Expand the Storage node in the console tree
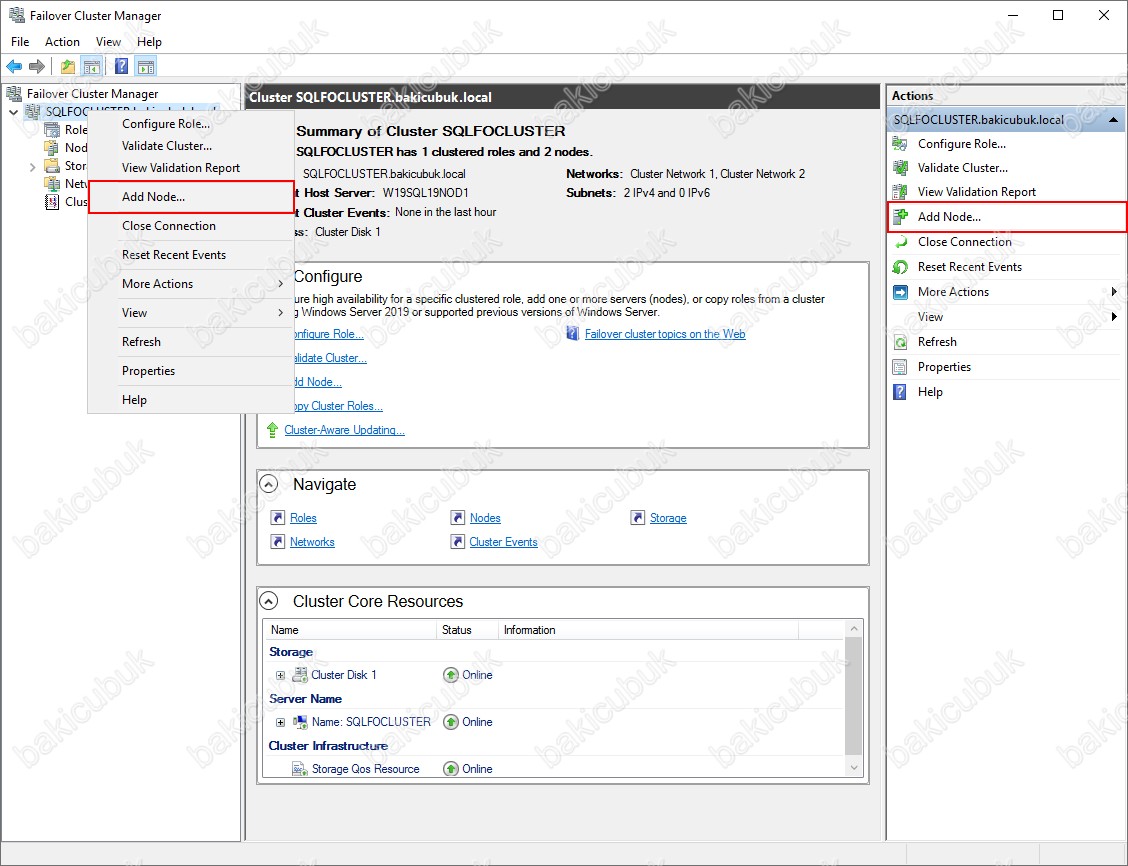Screen dimensions: 1128x866 coord(32,166)
